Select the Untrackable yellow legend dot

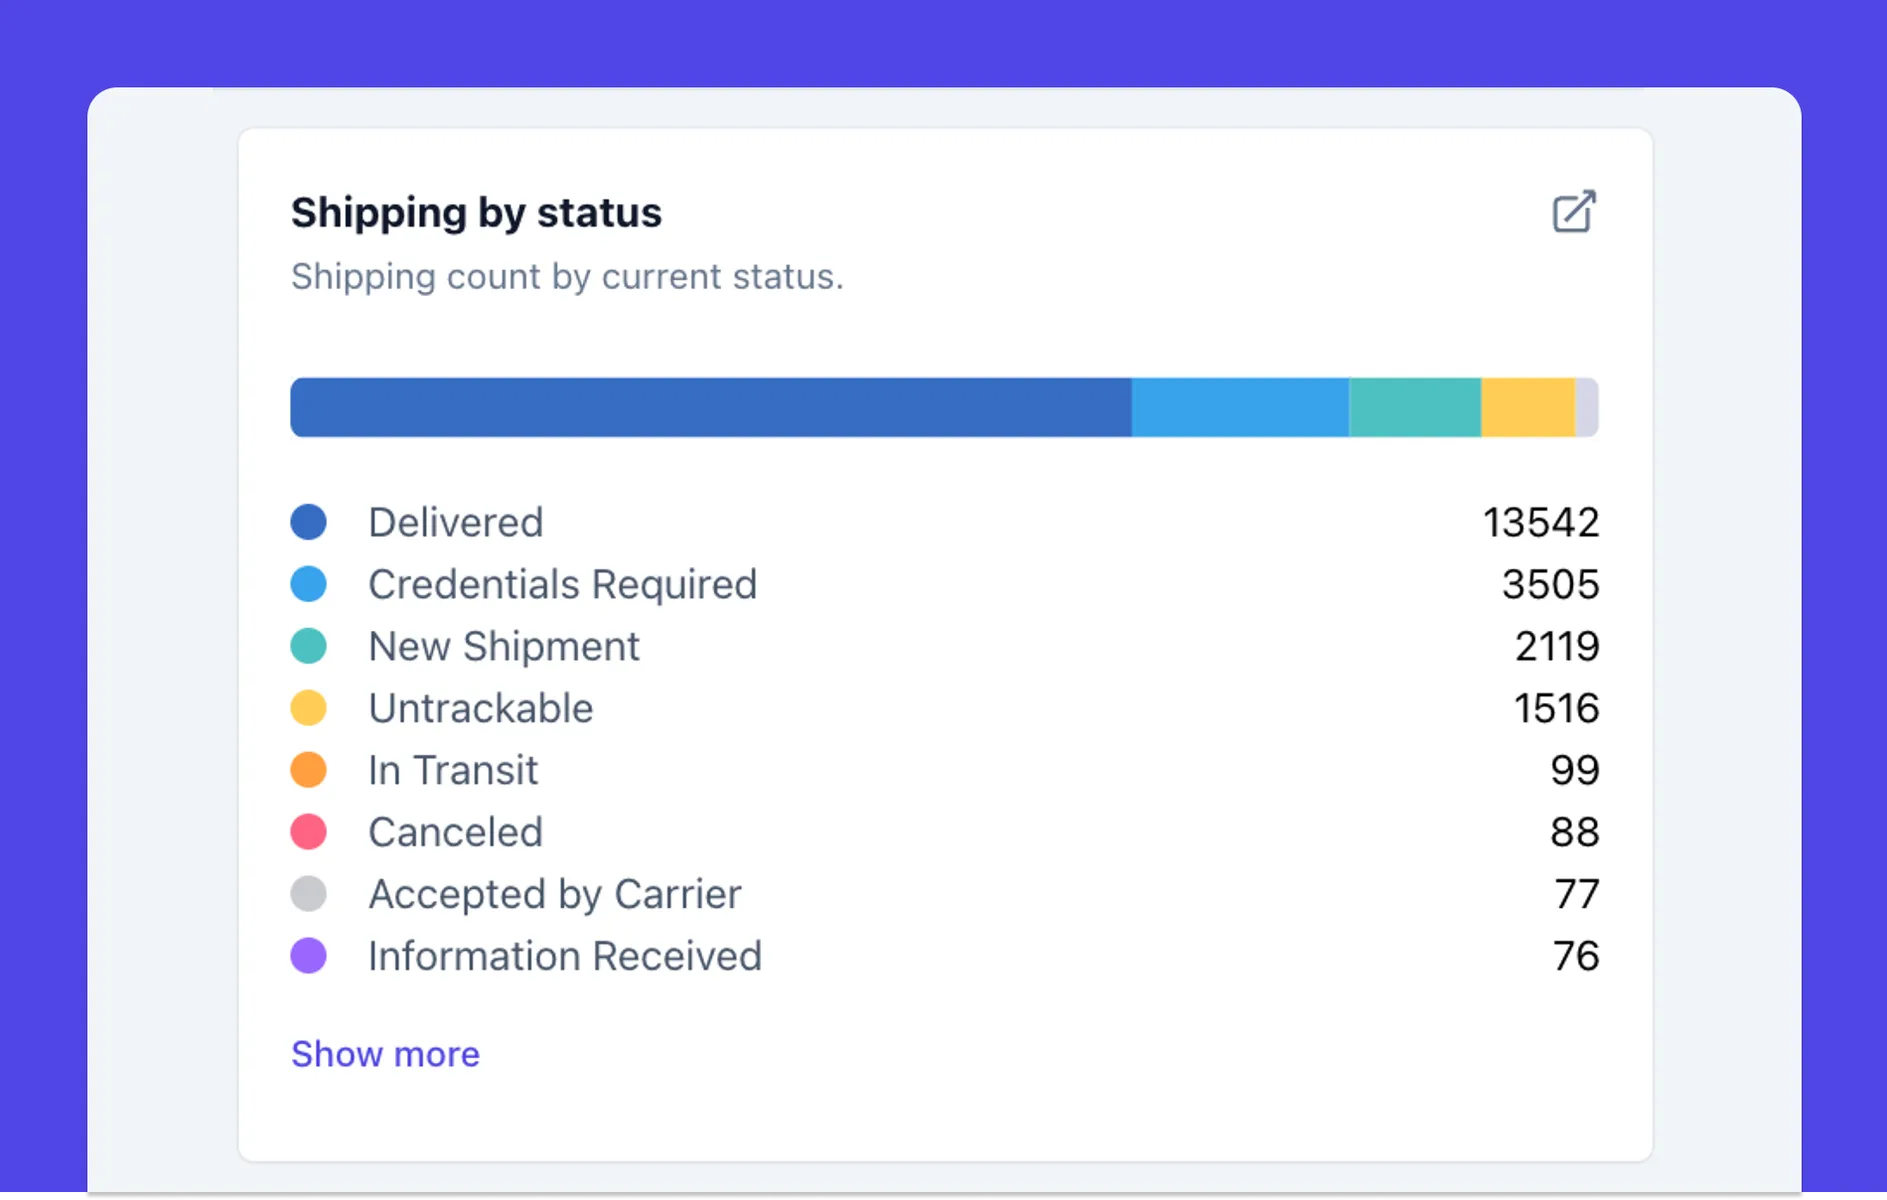(x=308, y=708)
